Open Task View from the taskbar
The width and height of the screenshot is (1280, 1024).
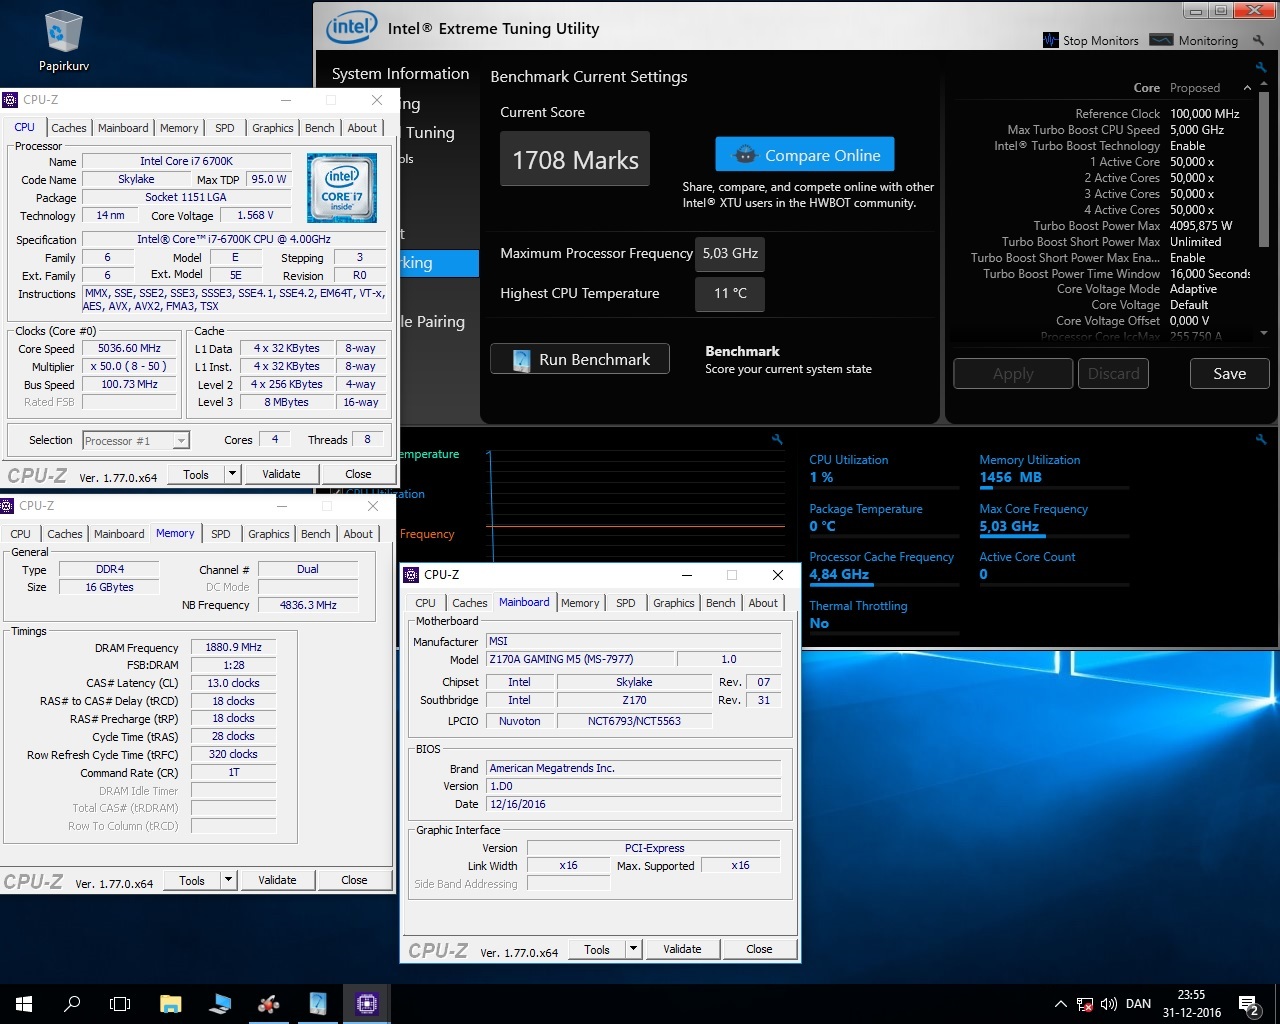[120, 1003]
